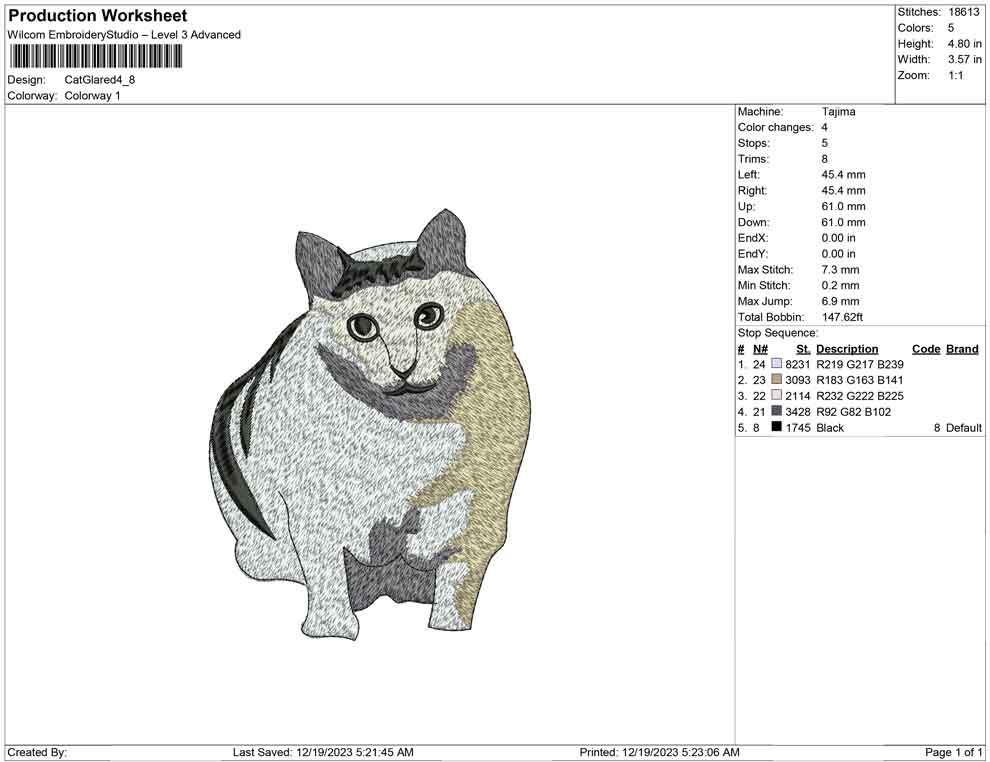Click the Code column header
This screenshot has height=762, width=990.
pos(926,348)
